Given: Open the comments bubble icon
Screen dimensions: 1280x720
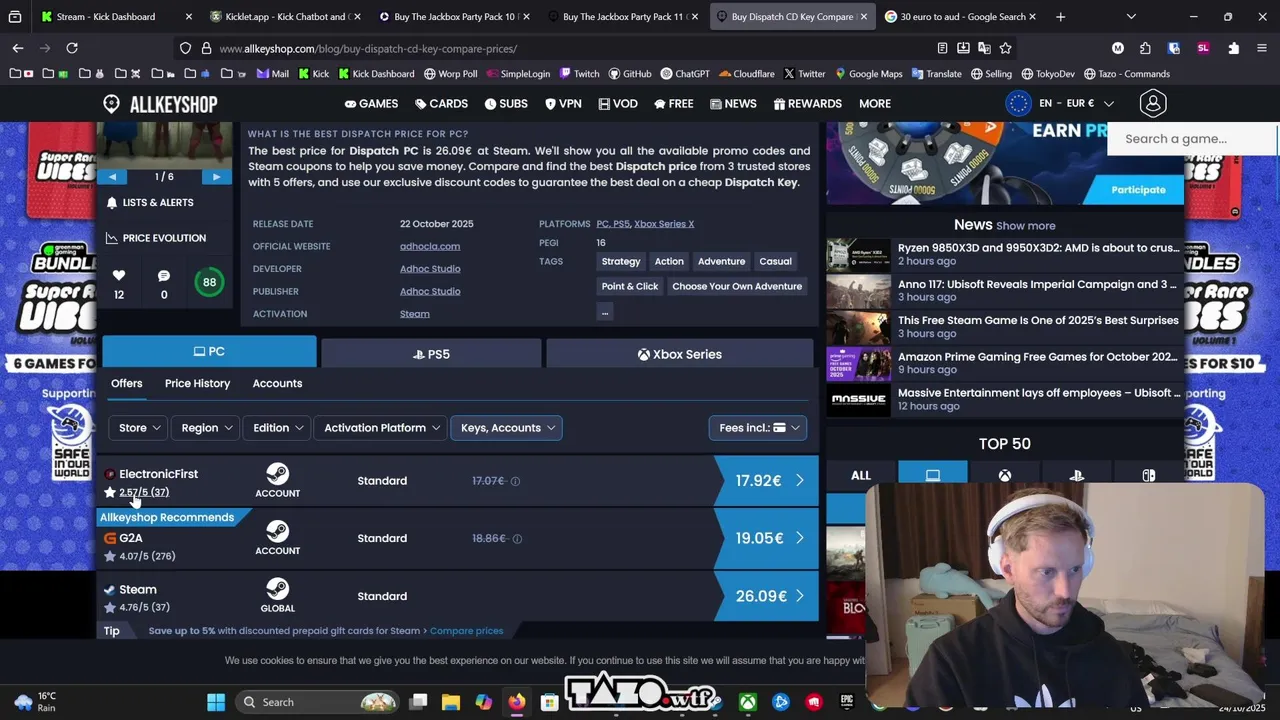Looking at the screenshot, I should tap(164, 275).
